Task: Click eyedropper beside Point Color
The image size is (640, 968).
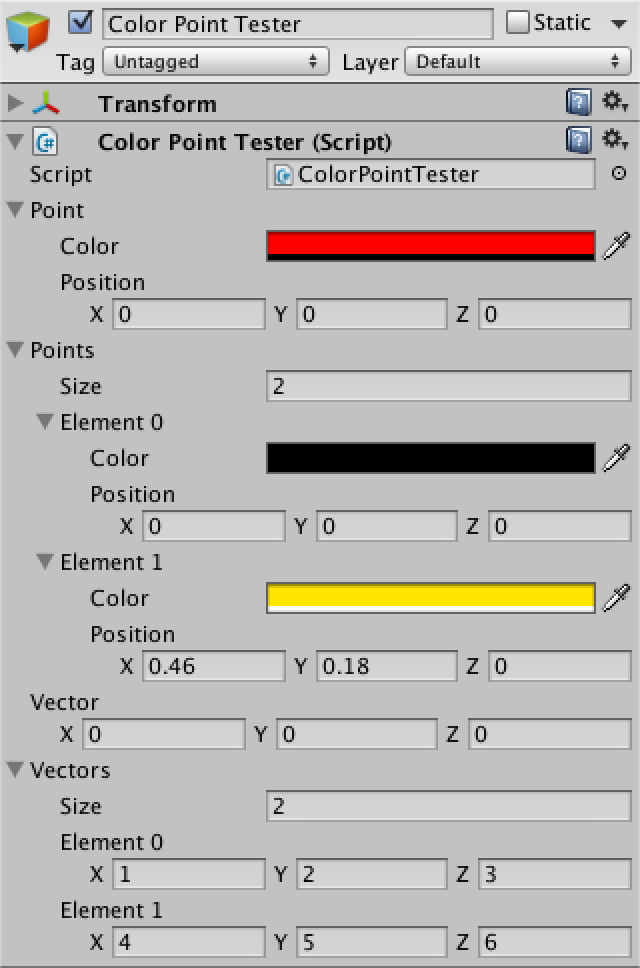Action: click(617, 246)
